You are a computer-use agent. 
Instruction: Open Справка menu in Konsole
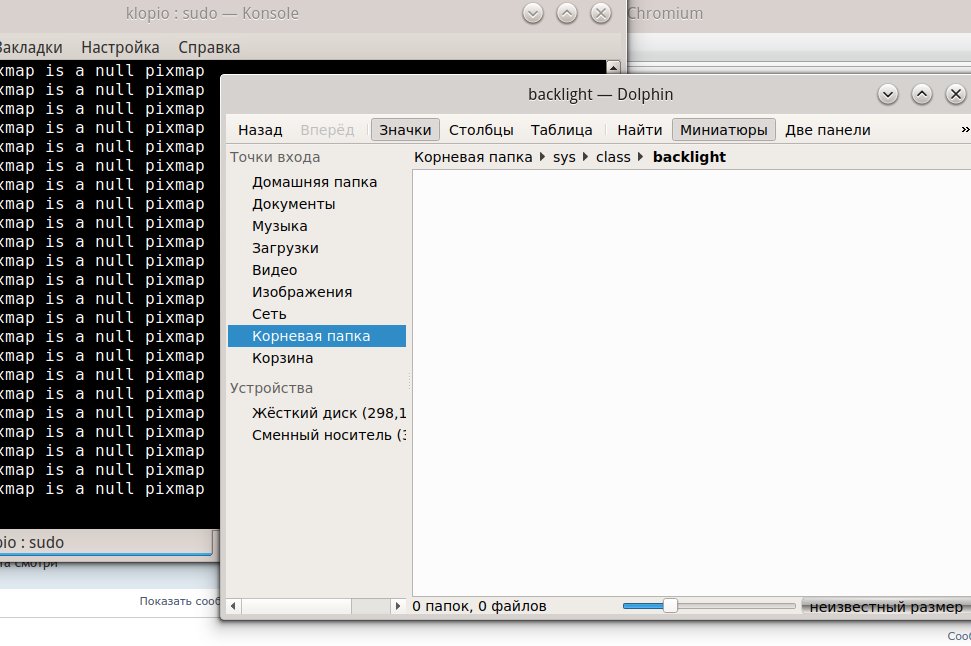[x=209, y=48]
